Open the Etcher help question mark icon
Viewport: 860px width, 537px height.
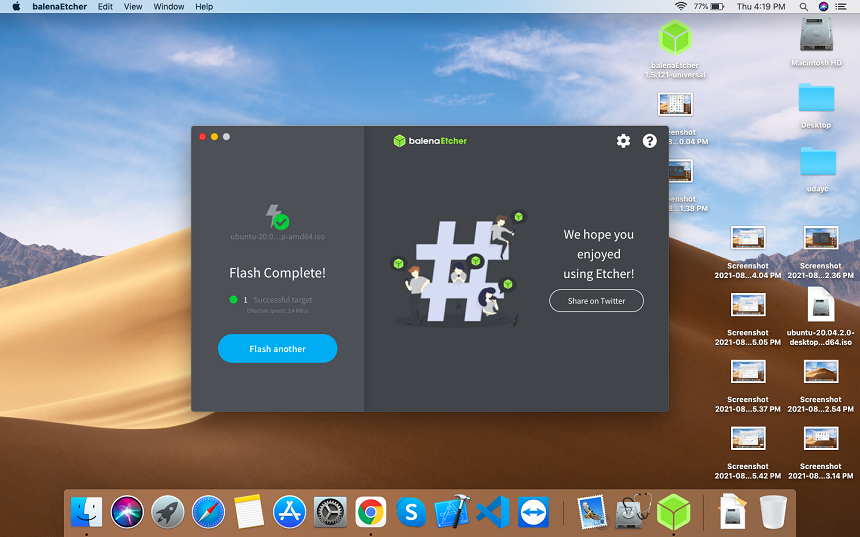point(649,141)
